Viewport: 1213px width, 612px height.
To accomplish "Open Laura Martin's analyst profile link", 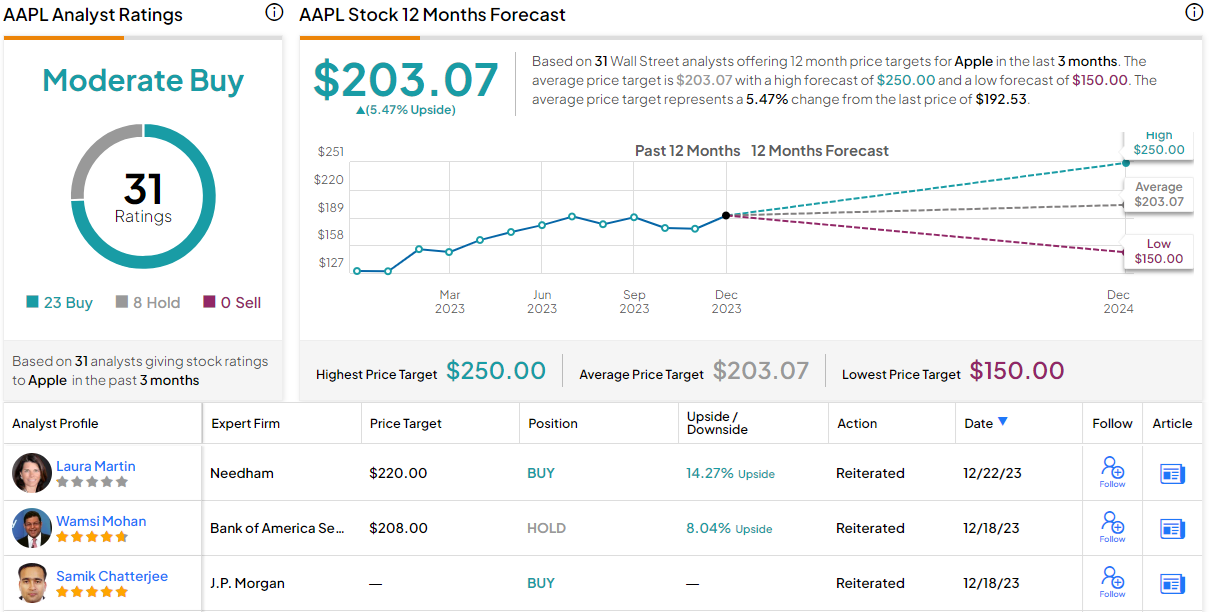I will click(x=95, y=466).
